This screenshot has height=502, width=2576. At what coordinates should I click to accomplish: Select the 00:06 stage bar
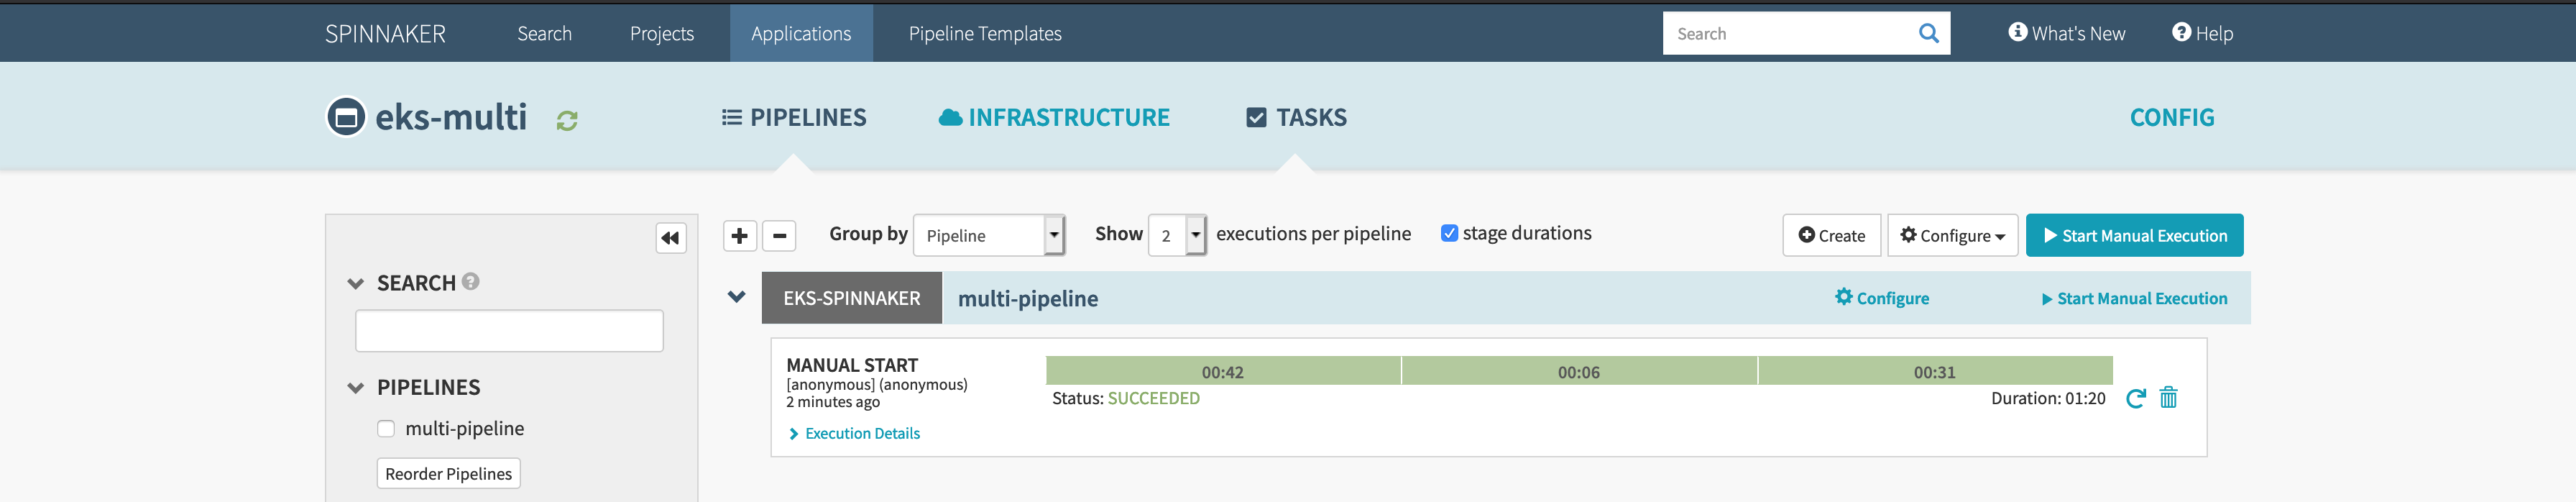[1579, 371]
